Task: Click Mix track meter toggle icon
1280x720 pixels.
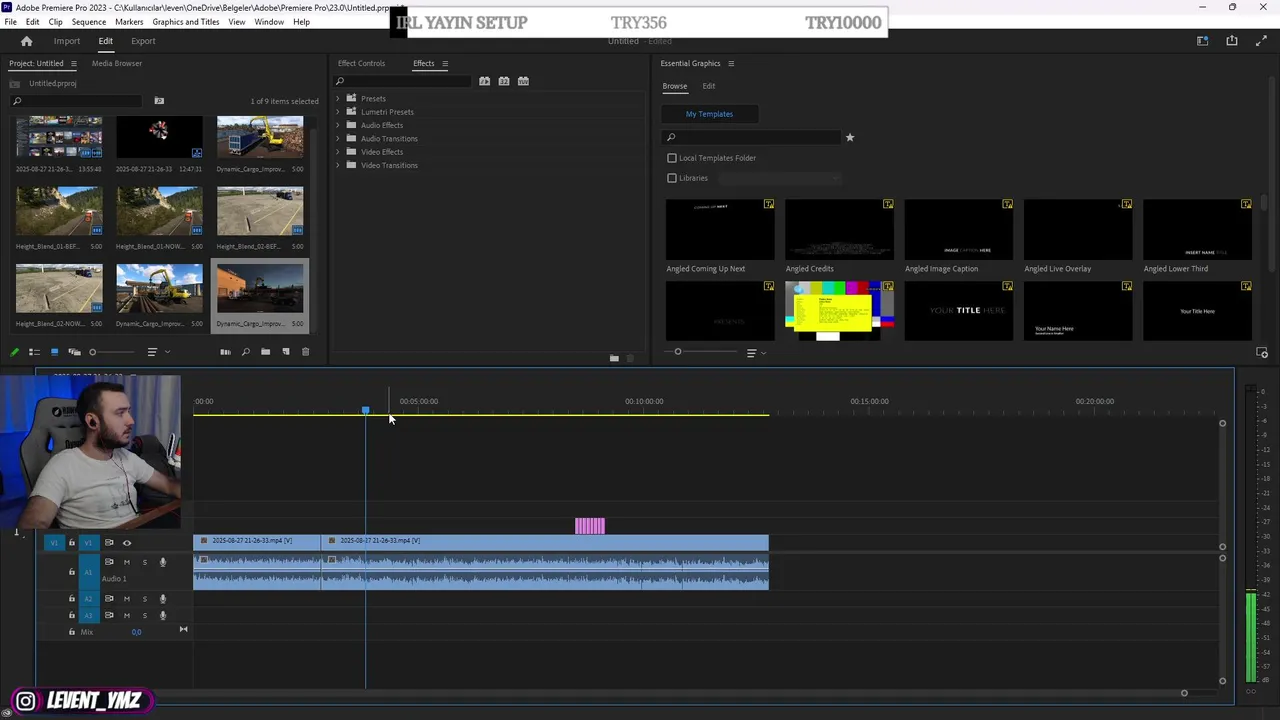Action: (x=183, y=629)
